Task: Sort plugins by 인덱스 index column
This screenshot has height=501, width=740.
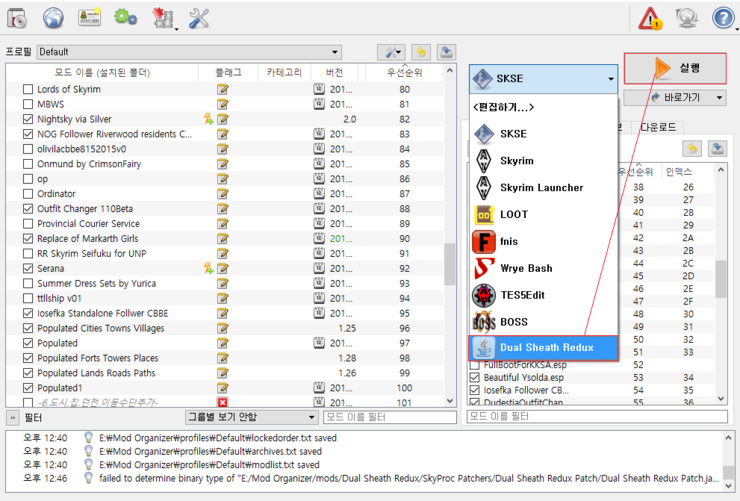Action: tap(679, 172)
